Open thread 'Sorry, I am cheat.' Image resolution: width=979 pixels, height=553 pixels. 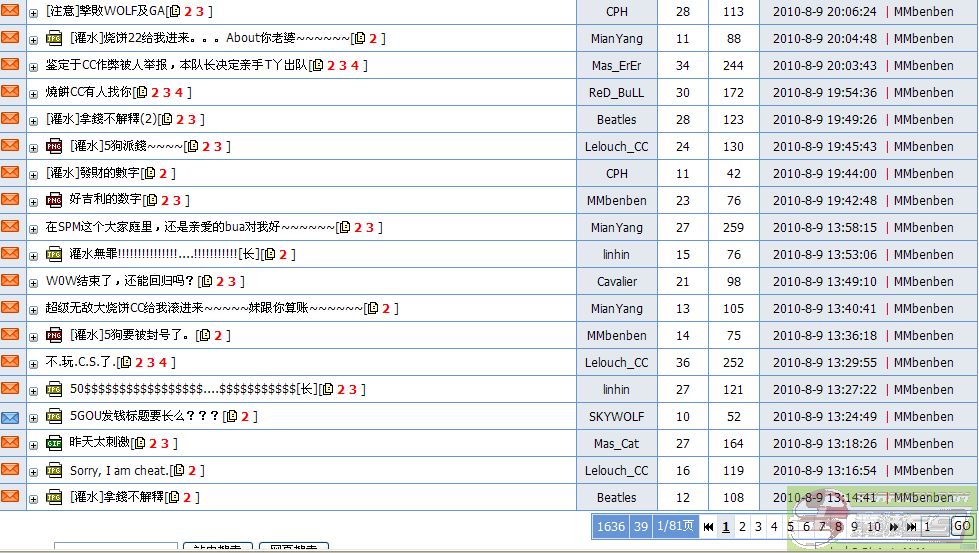[x=119, y=470]
